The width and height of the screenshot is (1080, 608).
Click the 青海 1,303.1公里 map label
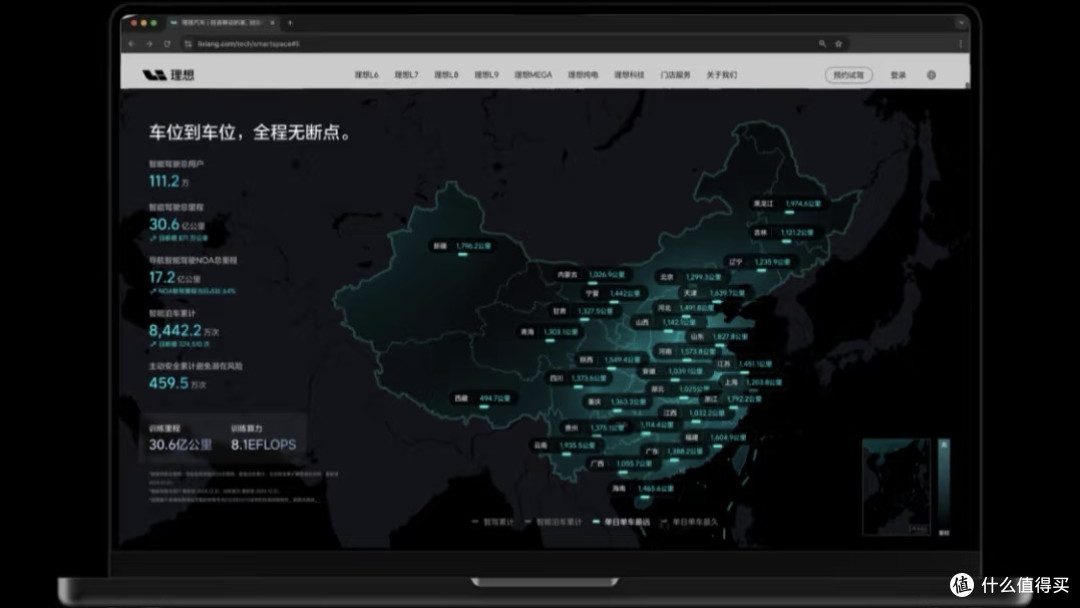pyautogui.click(x=549, y=332)
